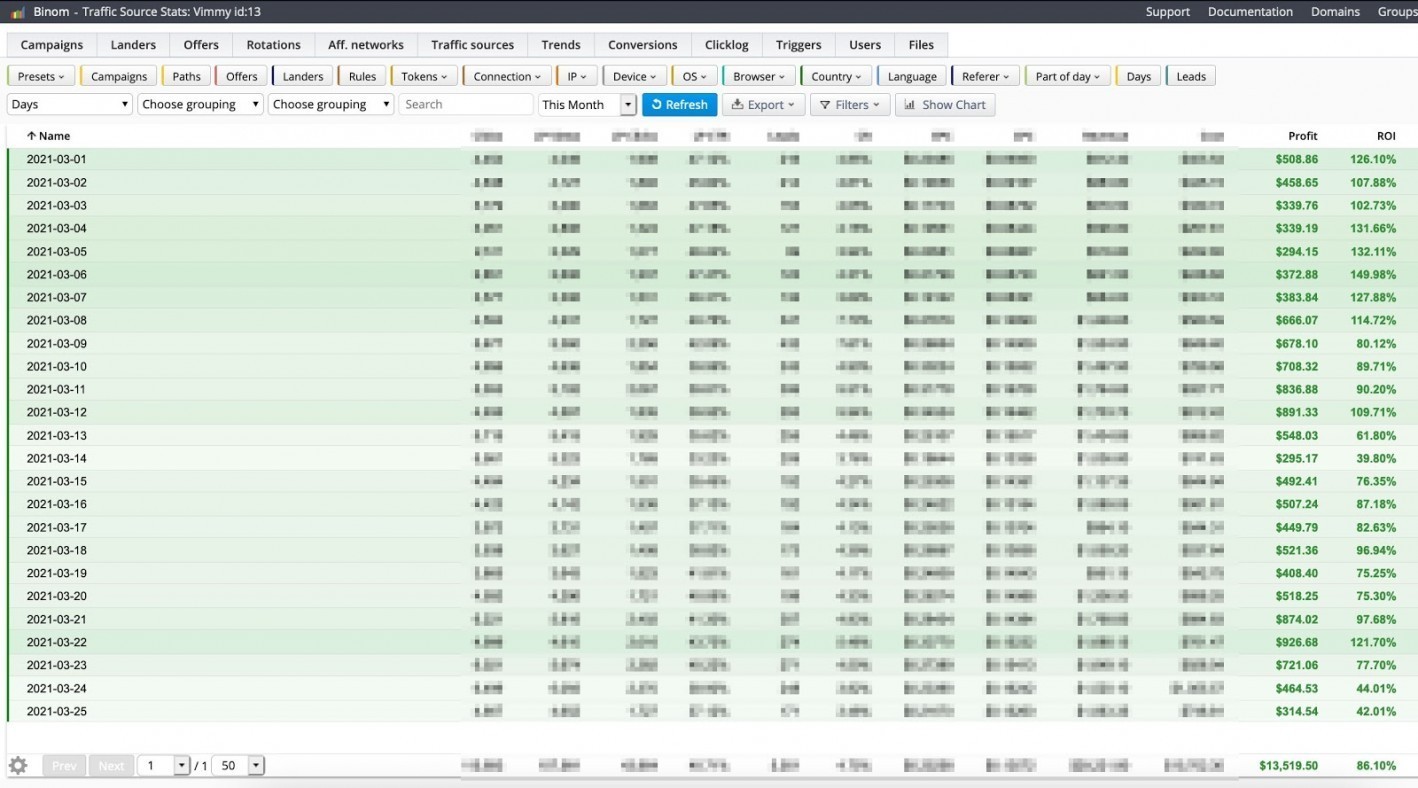The height and width of the screenshot is (788, 1418).
Task: Click the $926.68 profit value
Action: 1296,642
